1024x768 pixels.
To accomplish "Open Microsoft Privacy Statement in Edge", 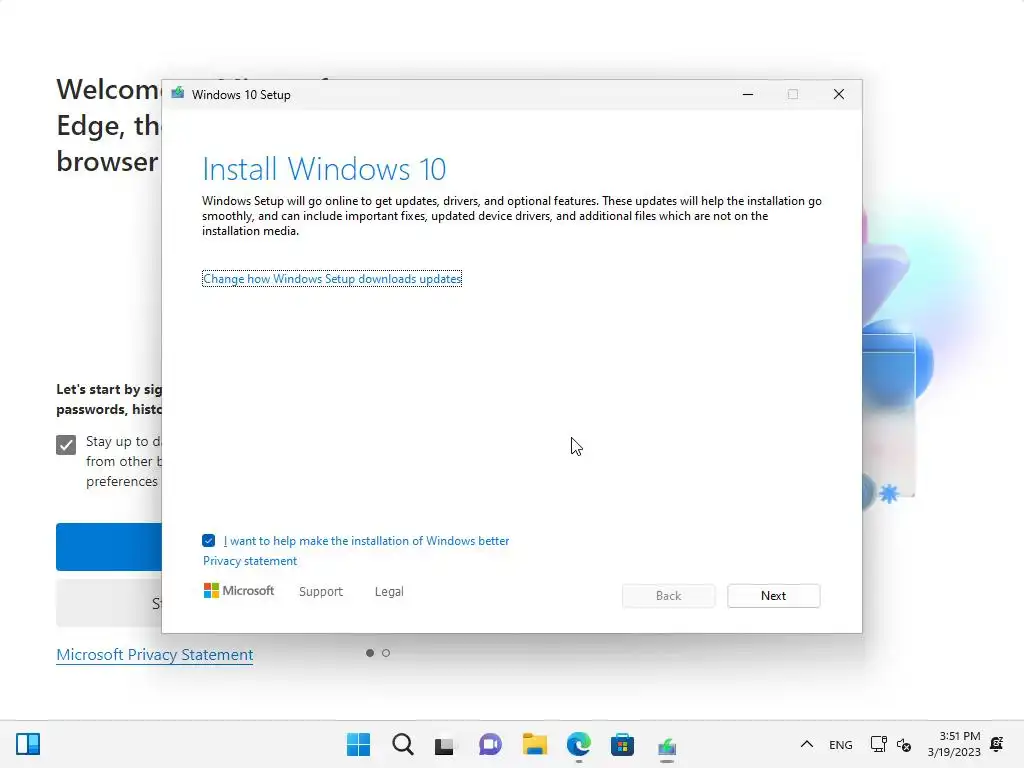I will (x=155, y=654).
